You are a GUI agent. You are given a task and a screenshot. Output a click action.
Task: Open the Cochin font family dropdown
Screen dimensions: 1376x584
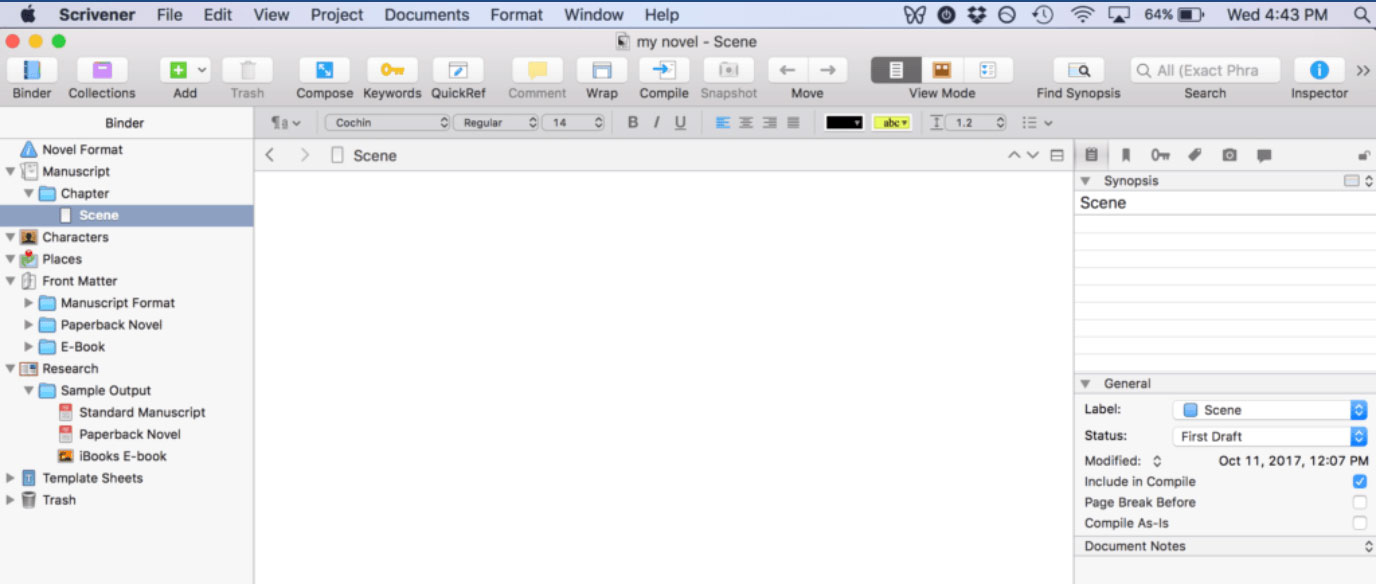pos(387,123)
